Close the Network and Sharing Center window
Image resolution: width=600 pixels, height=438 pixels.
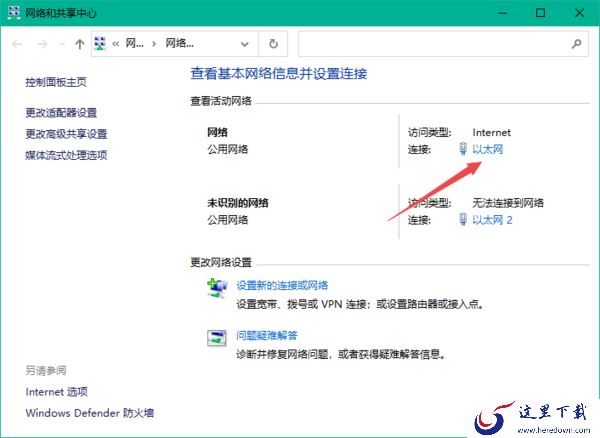tap(580, 13)
